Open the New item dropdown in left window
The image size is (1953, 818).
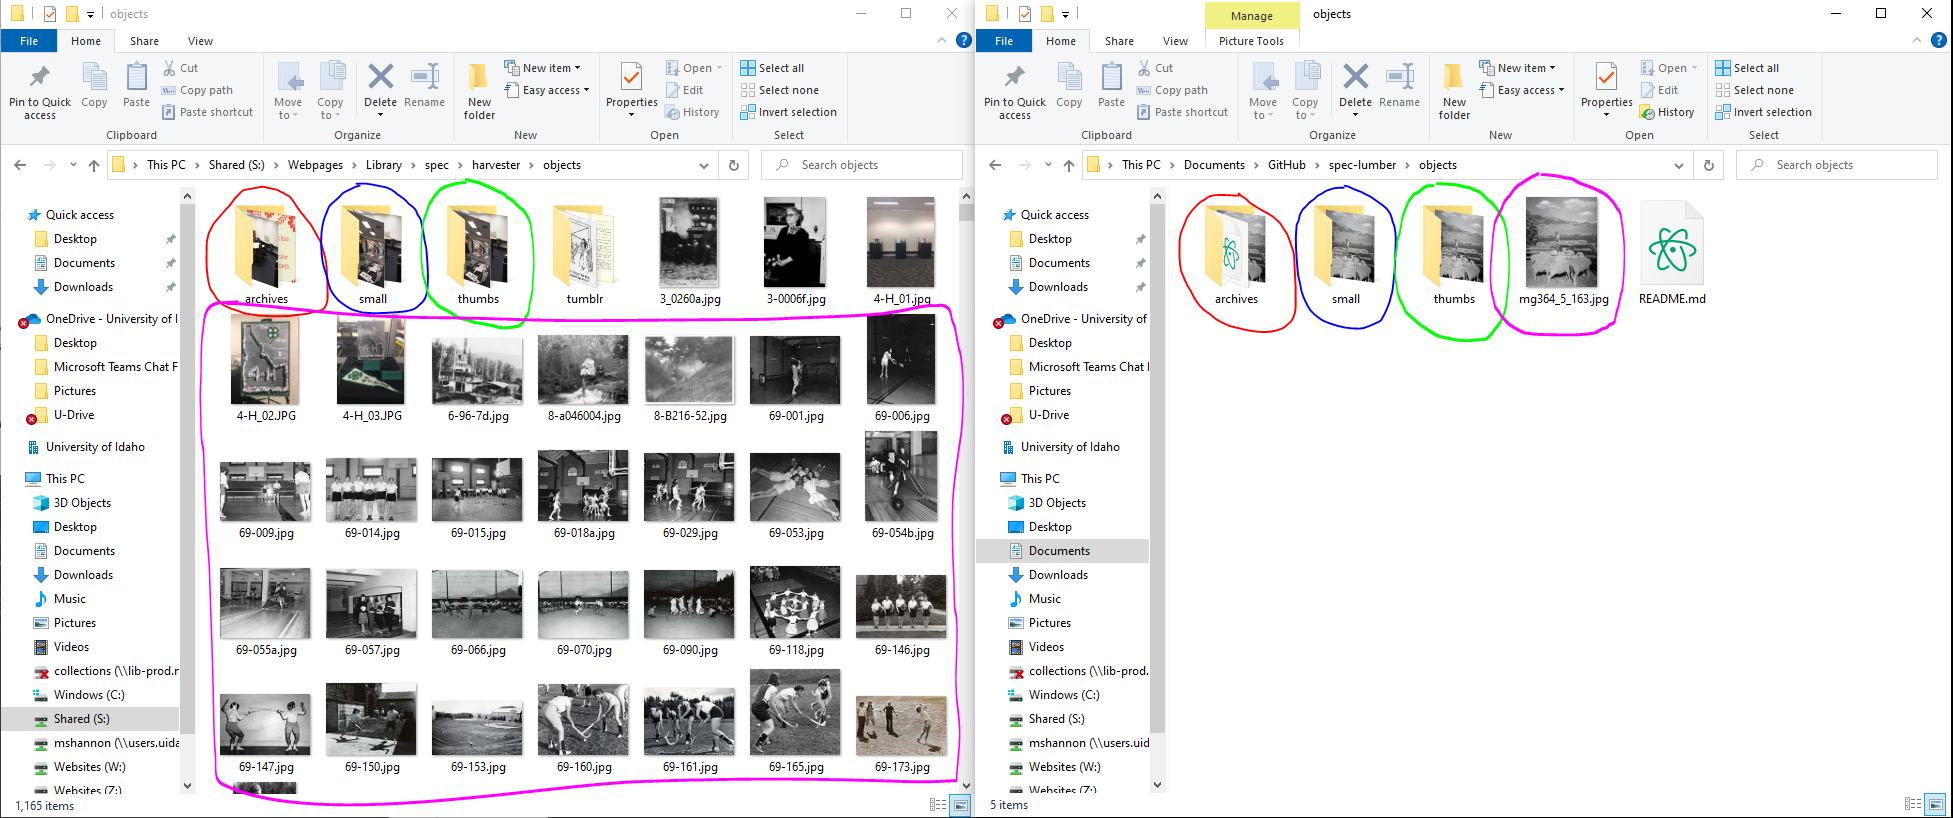tap(543, 68)
